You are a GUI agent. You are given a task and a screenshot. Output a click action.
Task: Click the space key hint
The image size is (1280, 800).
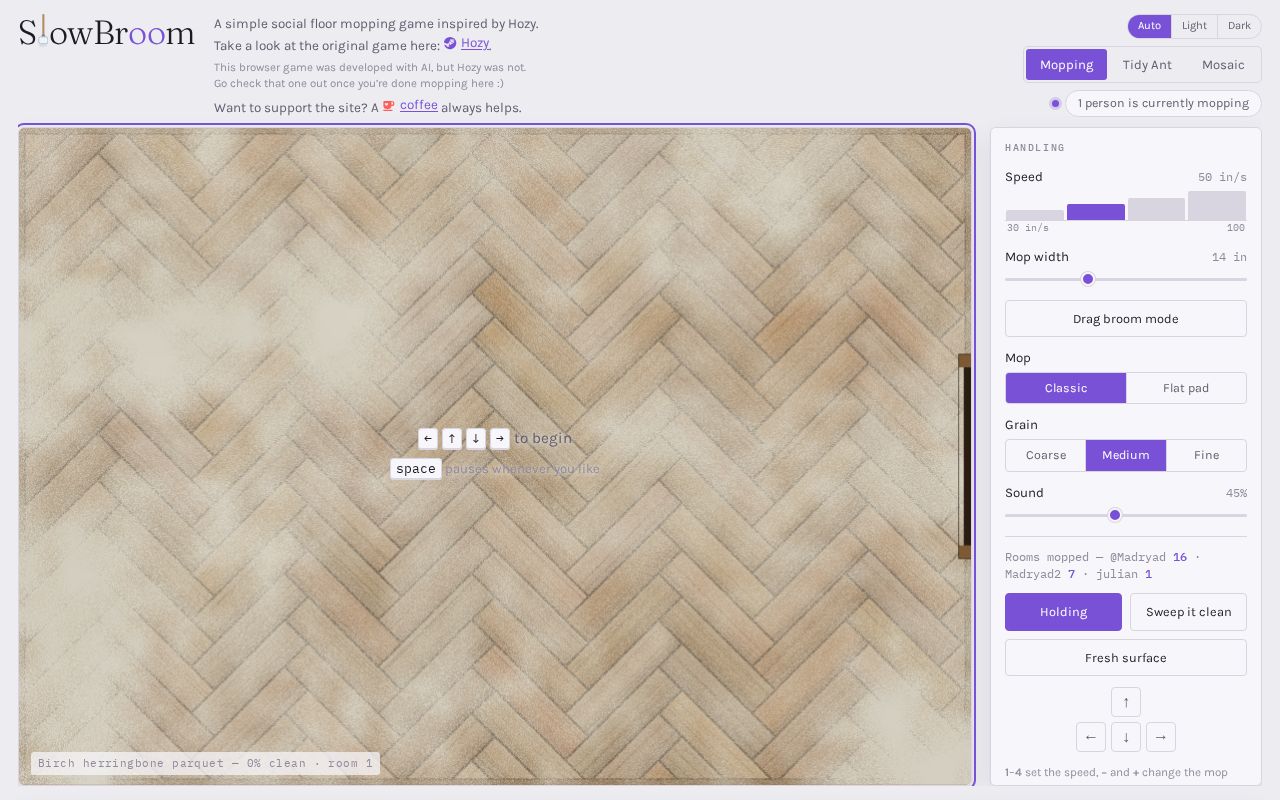tap(416, 469)
